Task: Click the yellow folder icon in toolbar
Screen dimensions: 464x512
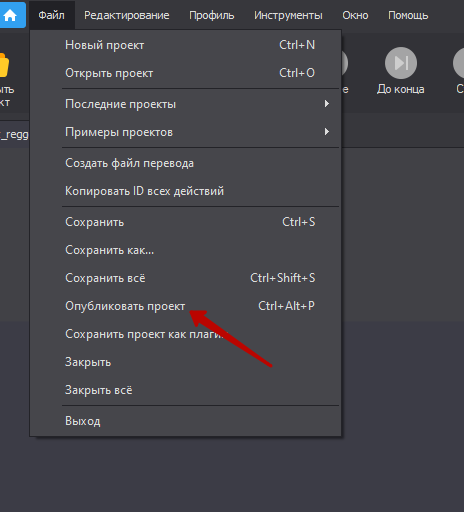Action: pyautogui.click(x=4, y=65)
